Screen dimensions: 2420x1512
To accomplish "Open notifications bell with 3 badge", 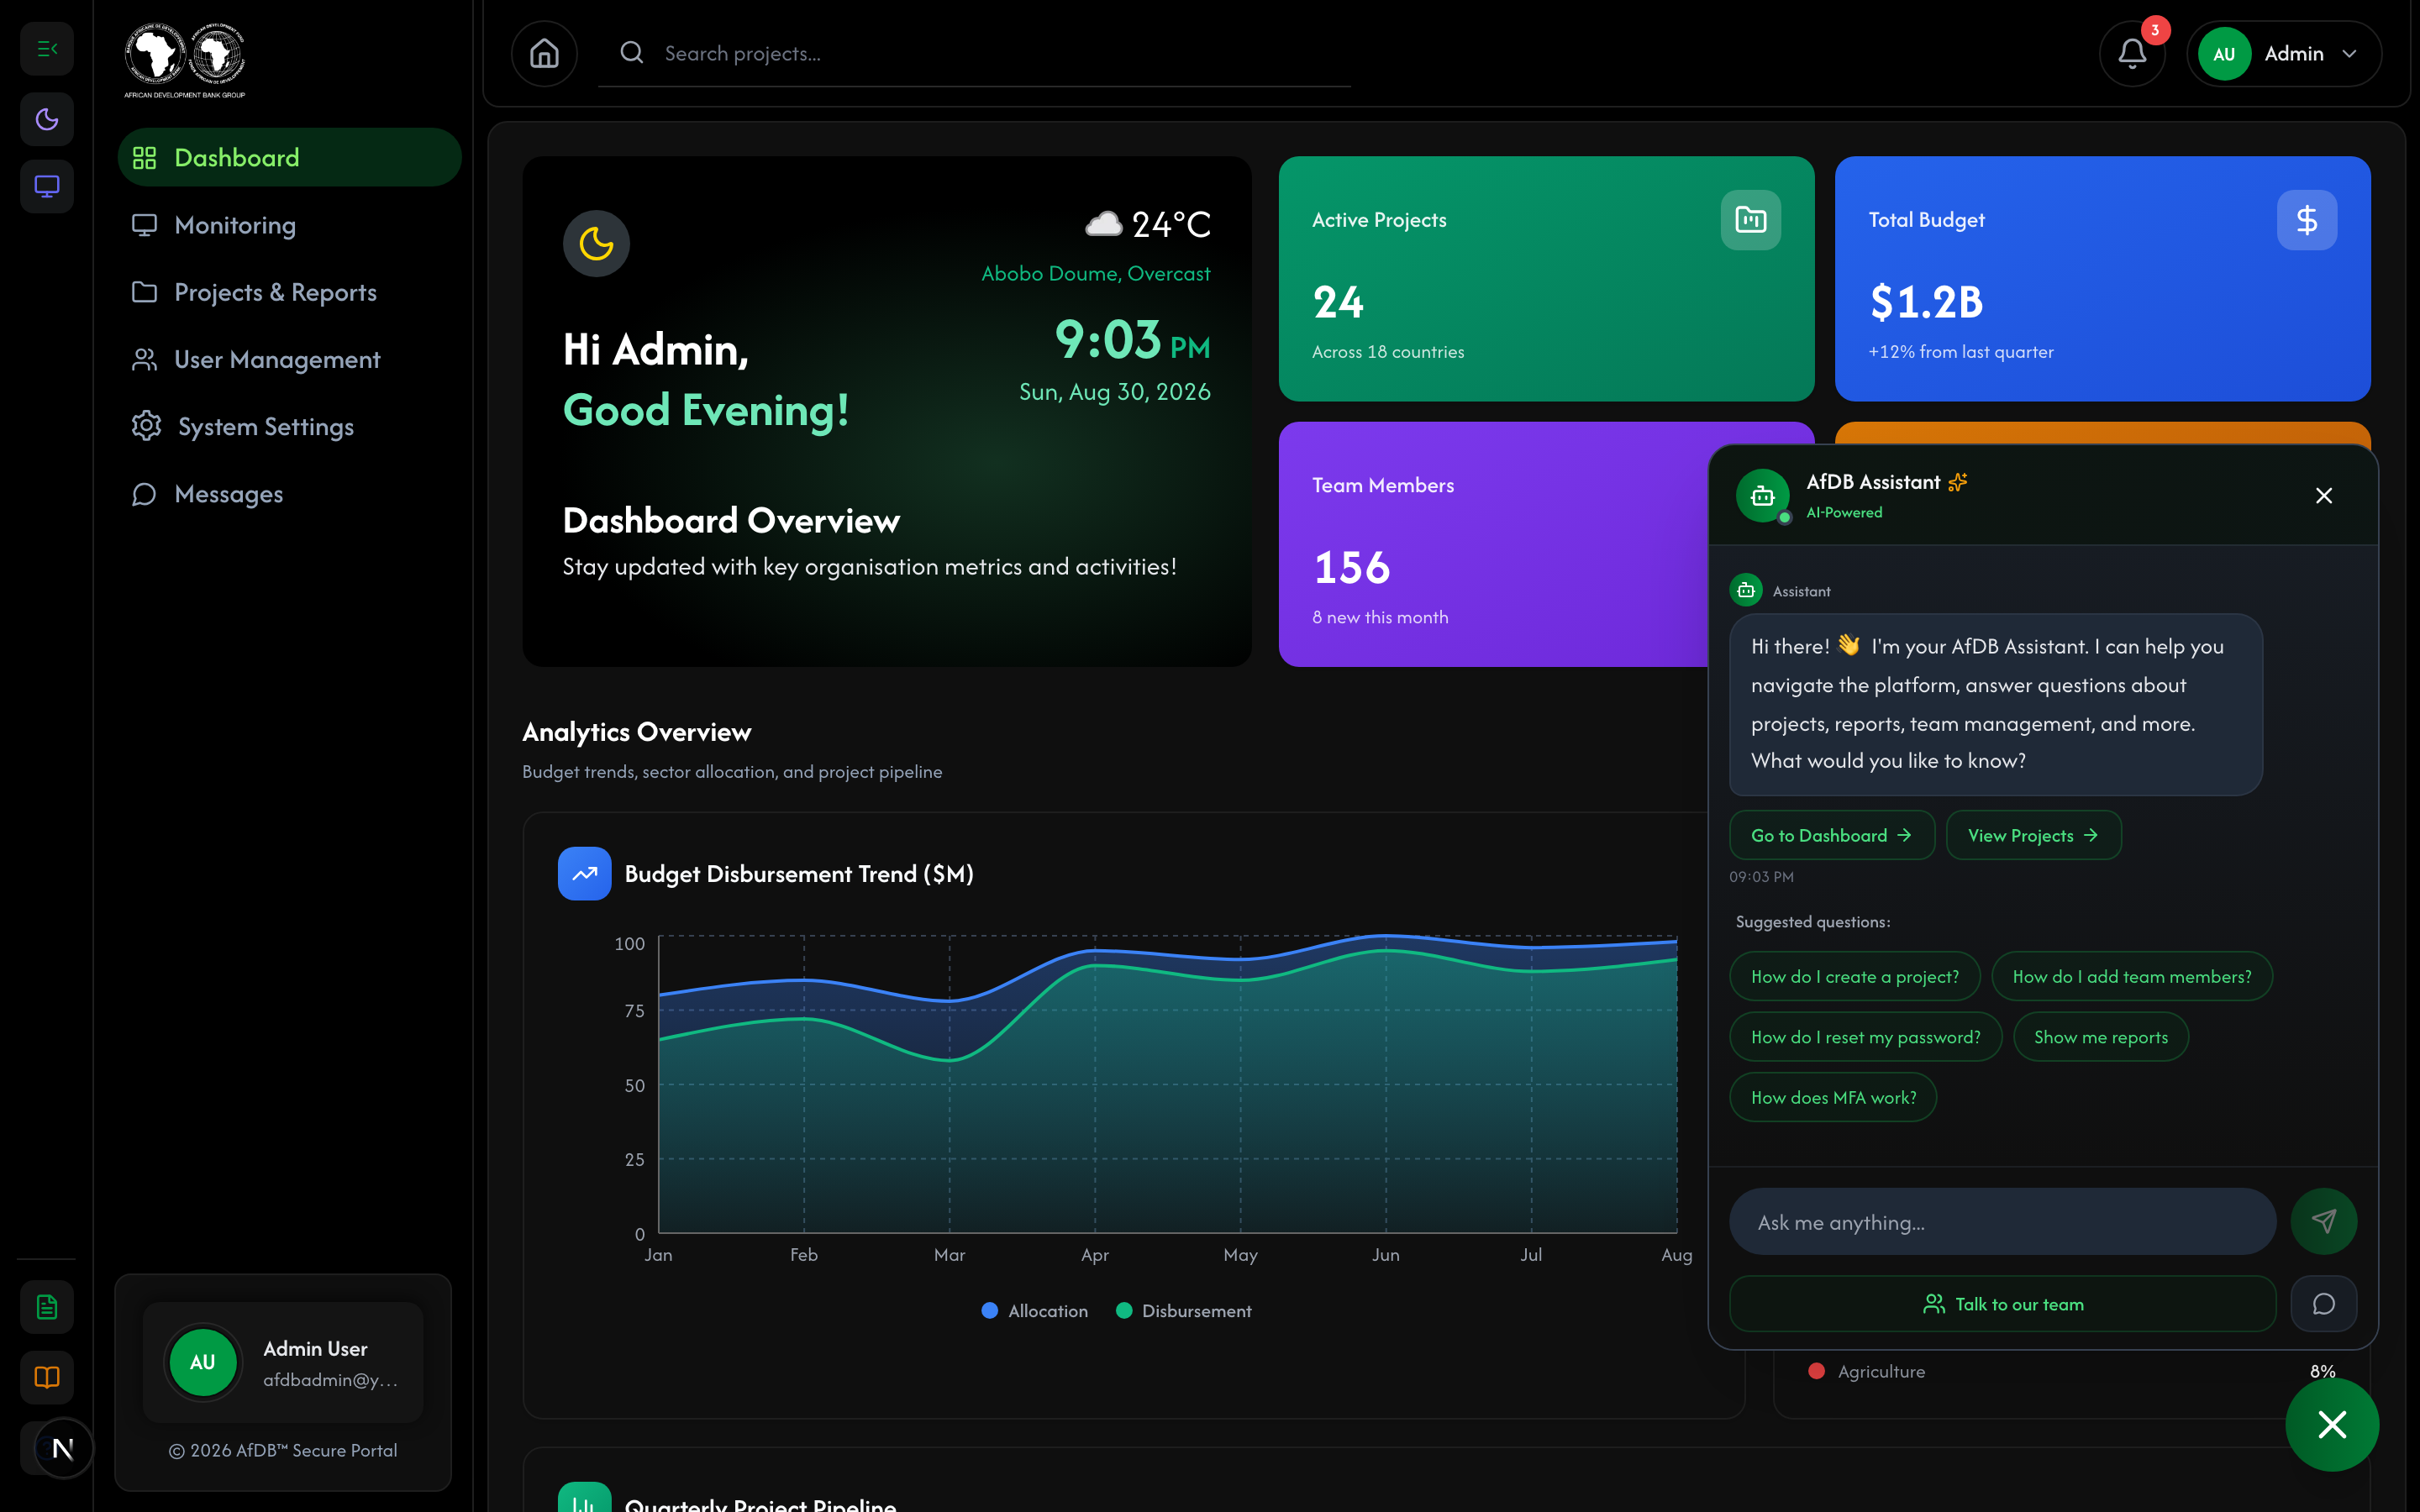I will [x=2132, y=53].
